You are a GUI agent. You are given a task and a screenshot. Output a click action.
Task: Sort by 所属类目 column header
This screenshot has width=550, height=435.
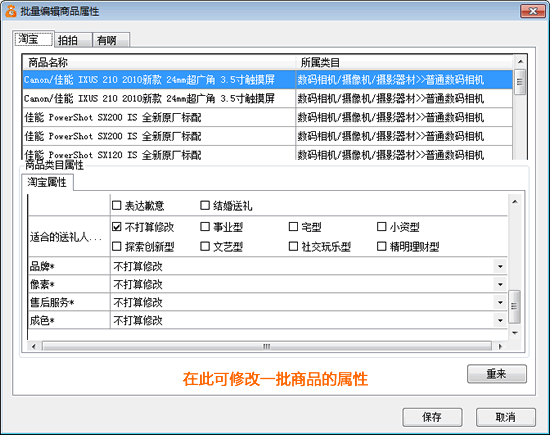coord(404,62)
